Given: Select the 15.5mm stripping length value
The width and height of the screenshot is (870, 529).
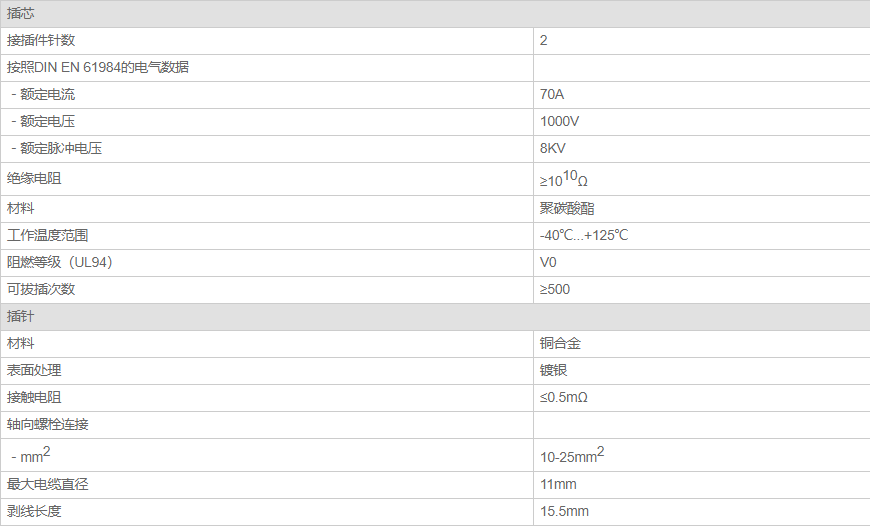Looking at the screenshot, I should [x=564, y=511].
